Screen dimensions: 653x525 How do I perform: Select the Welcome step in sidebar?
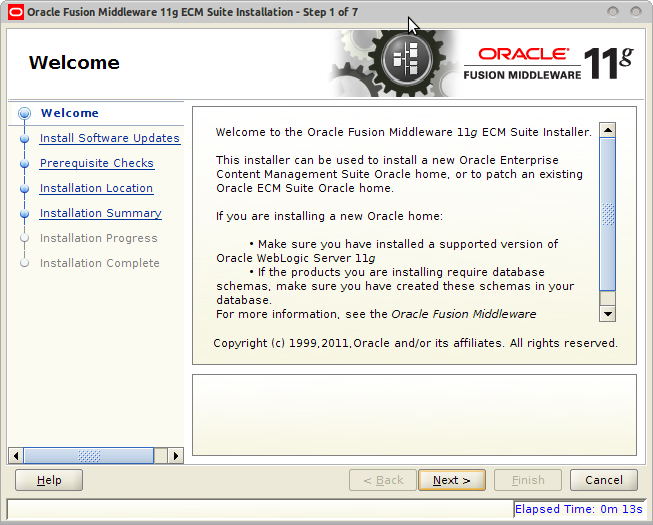tap(70, 113)
